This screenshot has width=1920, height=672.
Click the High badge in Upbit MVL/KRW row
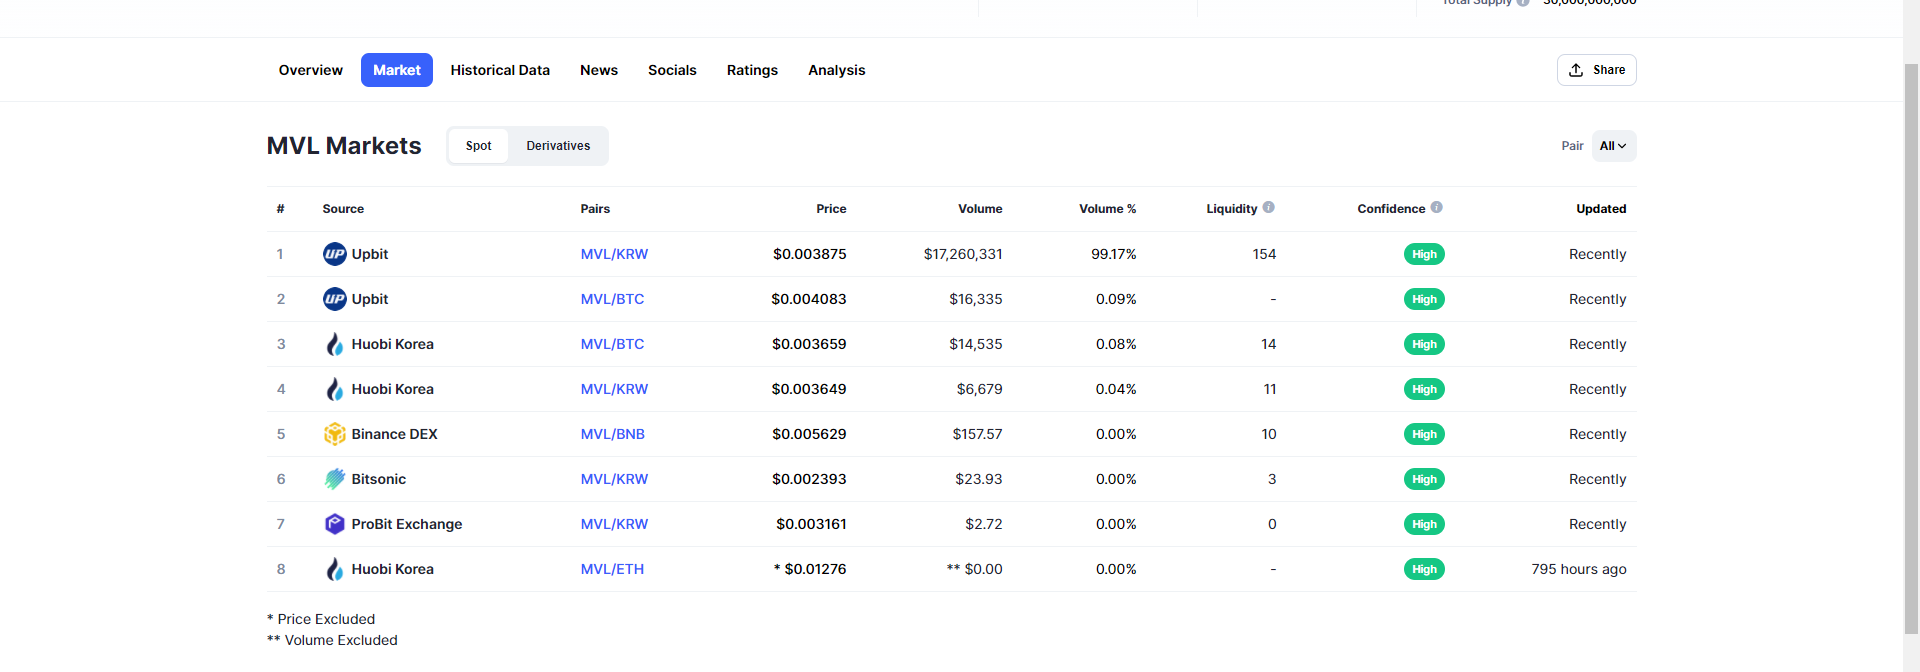pyautogui.click(x=1424, y=254)
